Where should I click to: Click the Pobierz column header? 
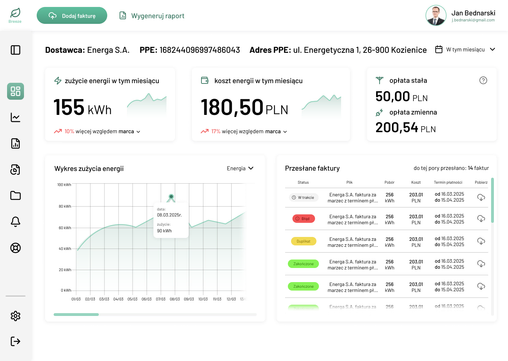pyautogui.click(x=481, y=182)
